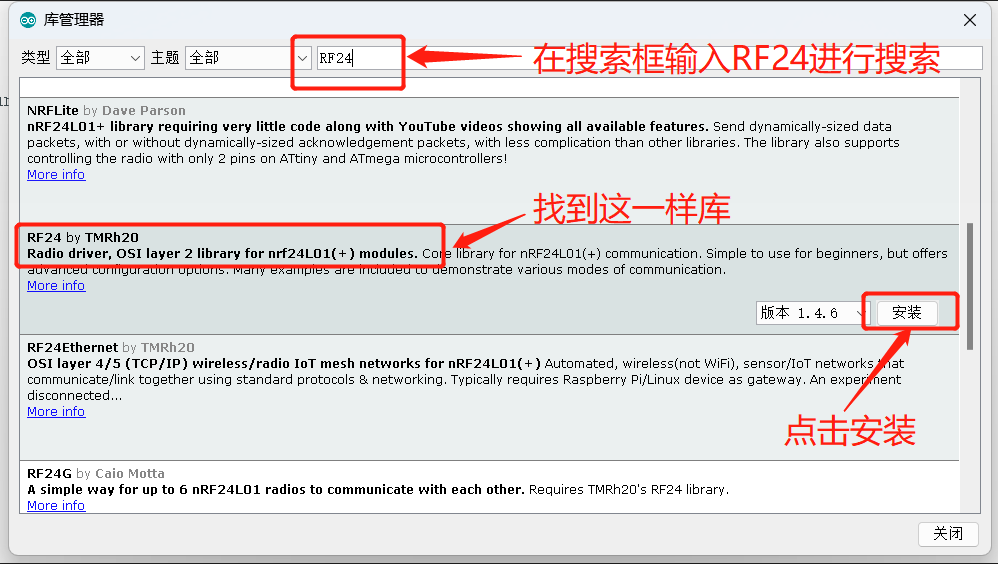Viewport: 998px width, 564px height.
Task: Click the 关闭 close button at bottom
Action: 948,533
